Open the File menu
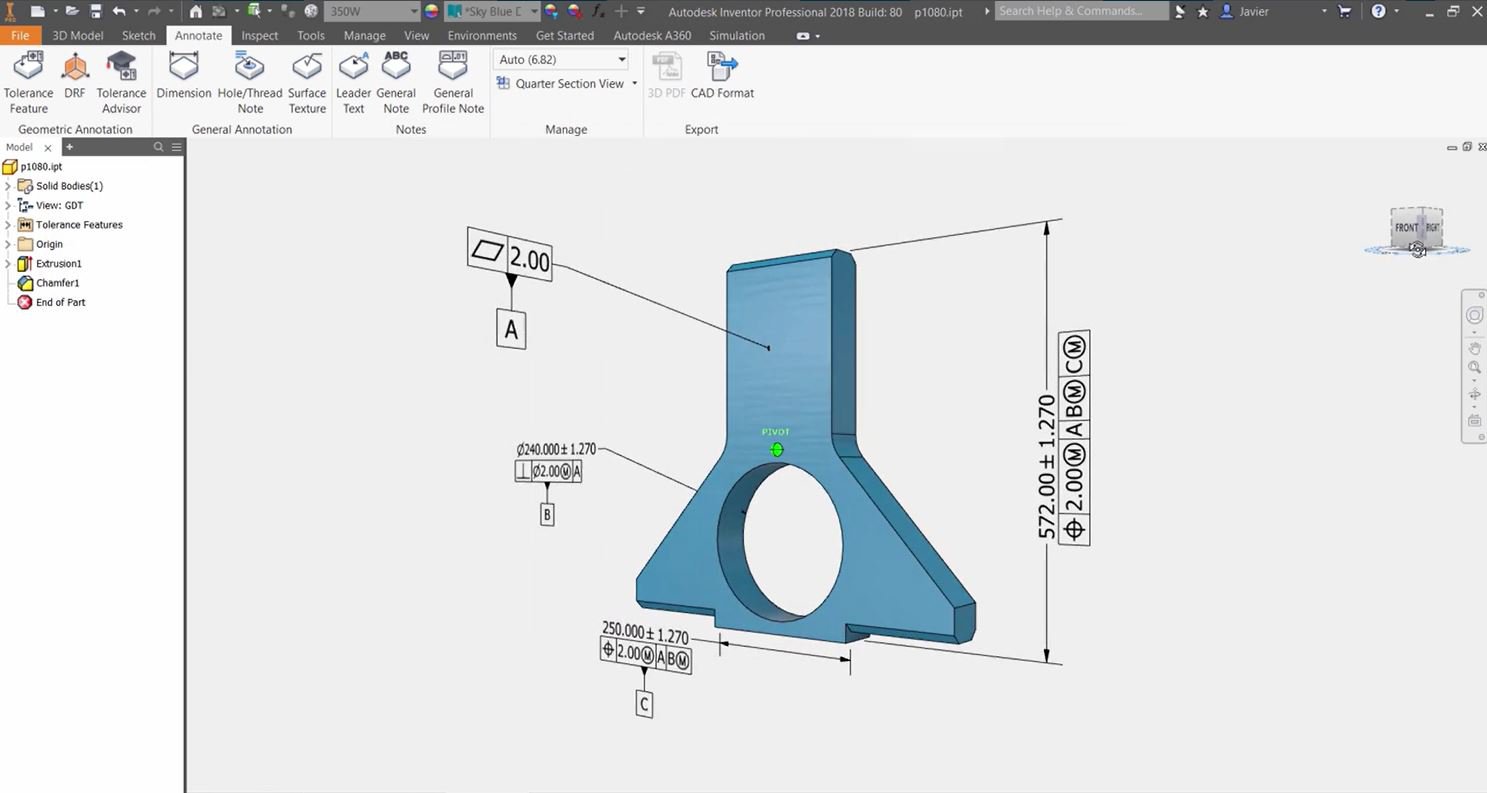The width and height of the screenshot is (1487, 793). click(20, 35)
